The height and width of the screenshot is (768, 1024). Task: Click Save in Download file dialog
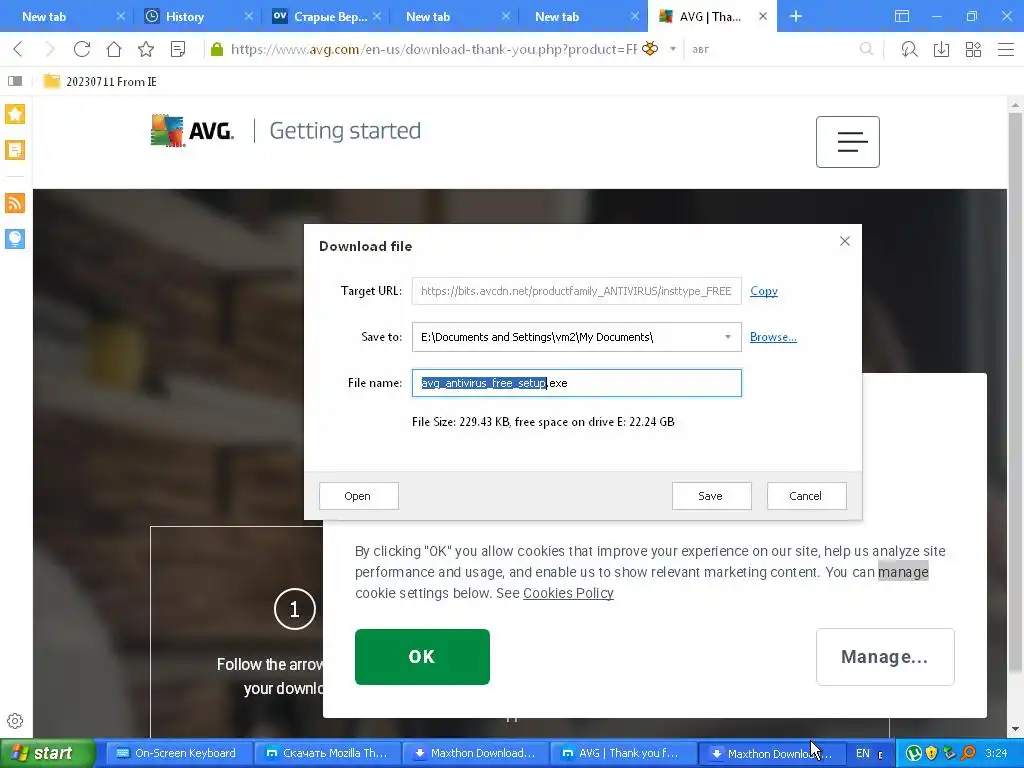pos(711,496)
